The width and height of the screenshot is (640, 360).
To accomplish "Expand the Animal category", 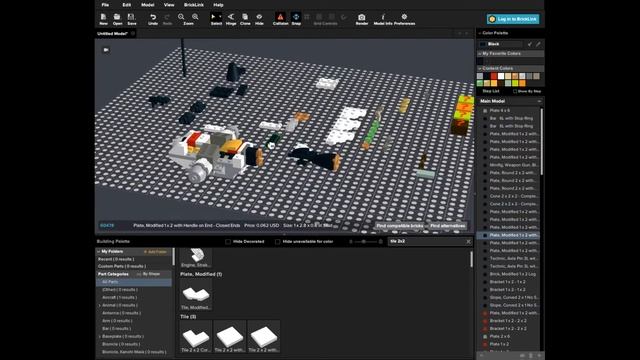I will click(100, 305).
